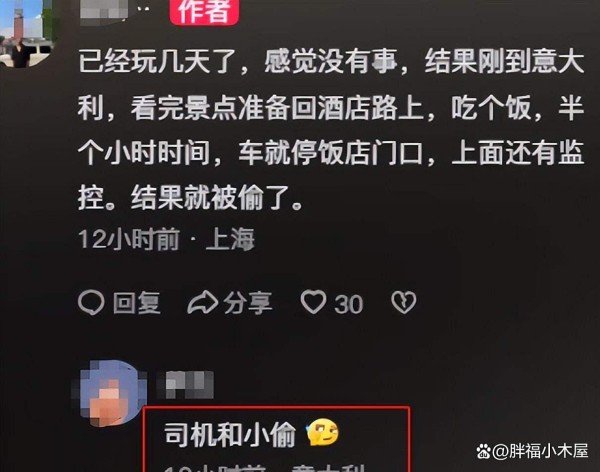Image resolution: width=600 pixels, height=472 pixels.
Task: Open the blurred author username
Action: coord(104,10)
